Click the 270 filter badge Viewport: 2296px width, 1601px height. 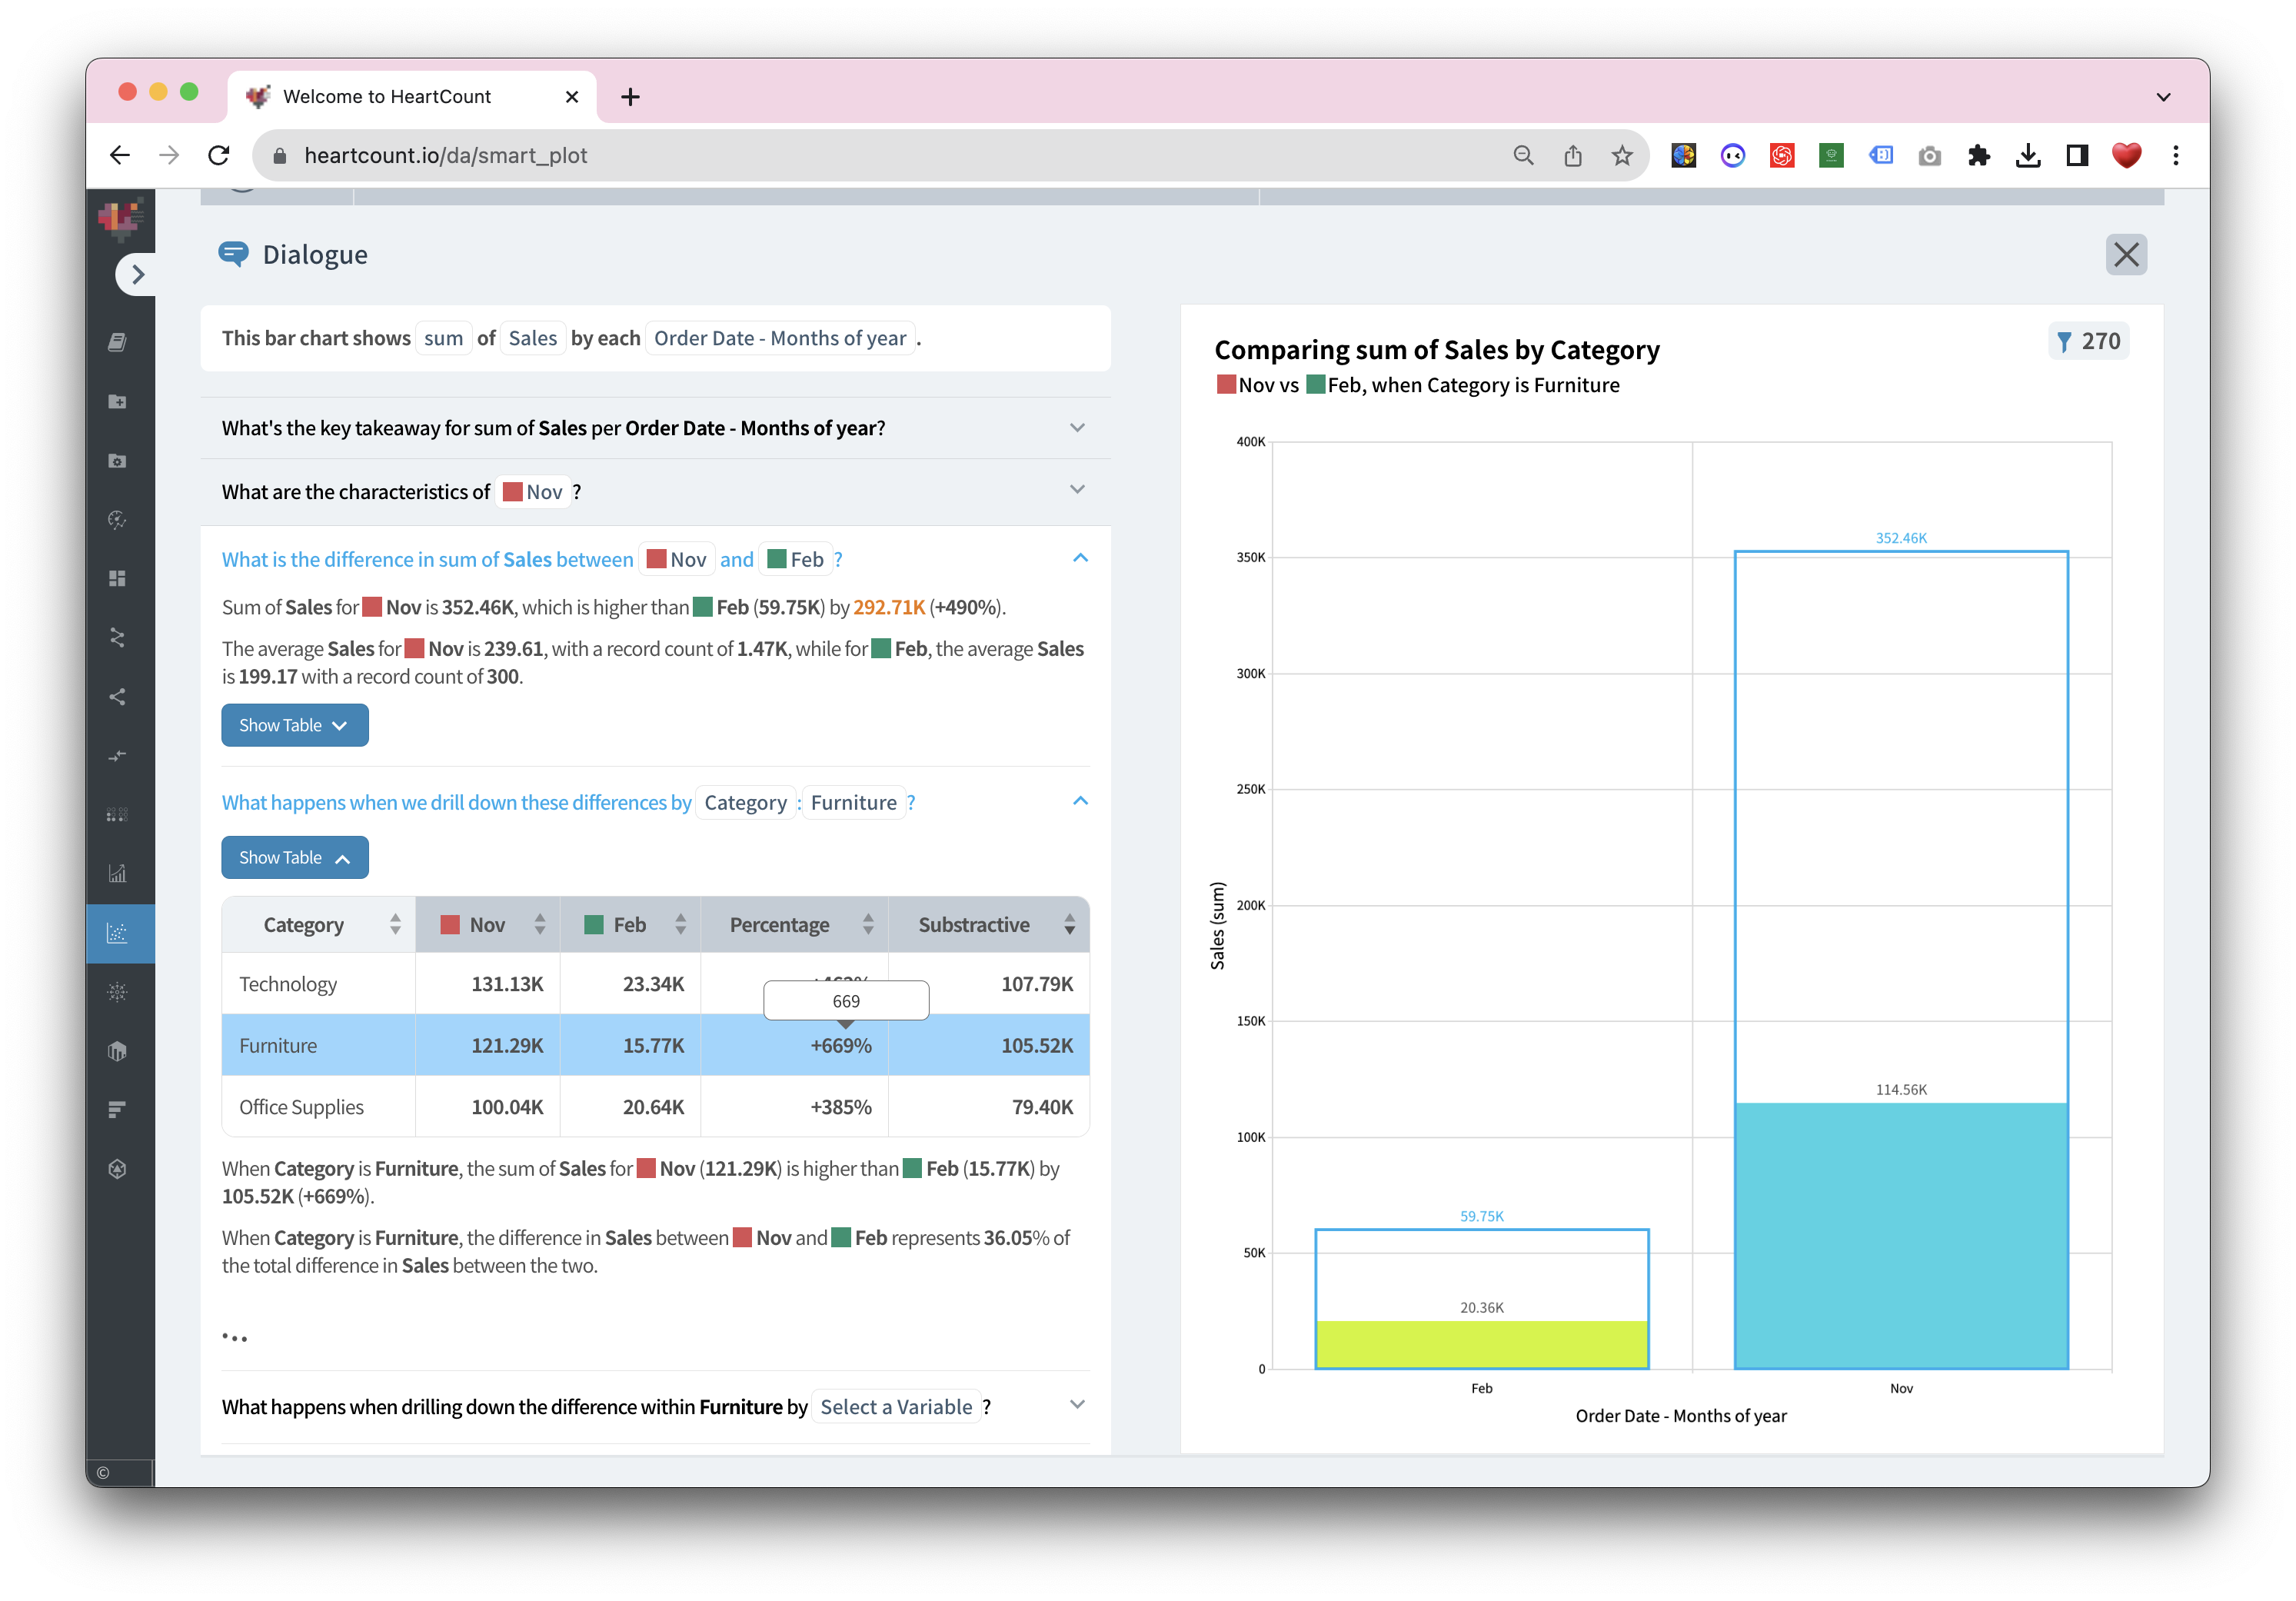click(2089, 341)
